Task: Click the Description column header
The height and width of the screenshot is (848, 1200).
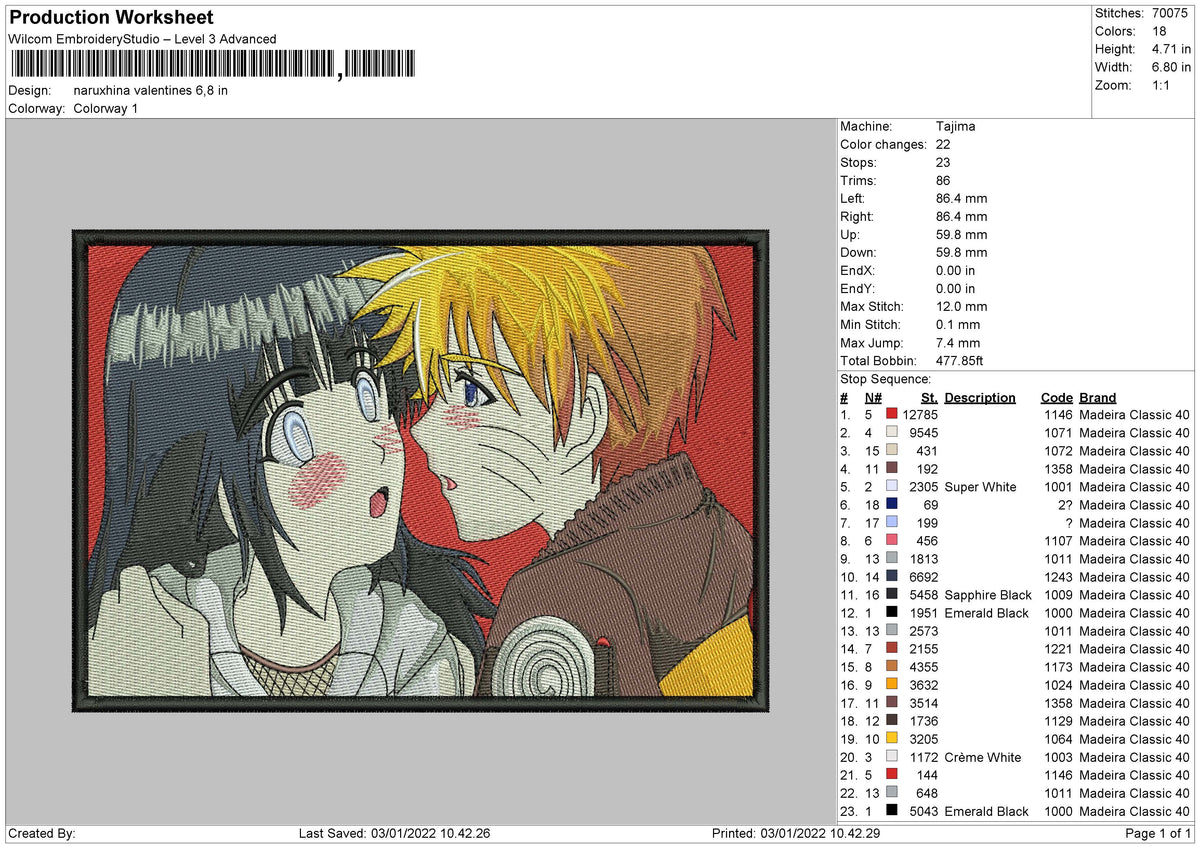Action: point(979,397)
